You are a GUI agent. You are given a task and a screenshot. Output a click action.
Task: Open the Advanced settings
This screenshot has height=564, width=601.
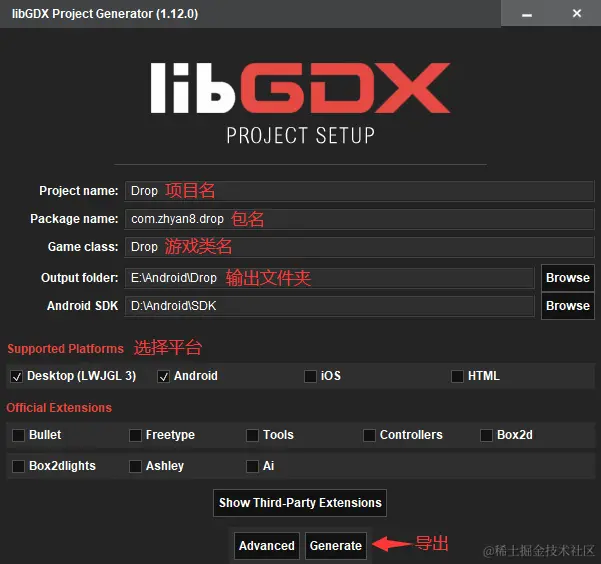(x=267, y=546)
